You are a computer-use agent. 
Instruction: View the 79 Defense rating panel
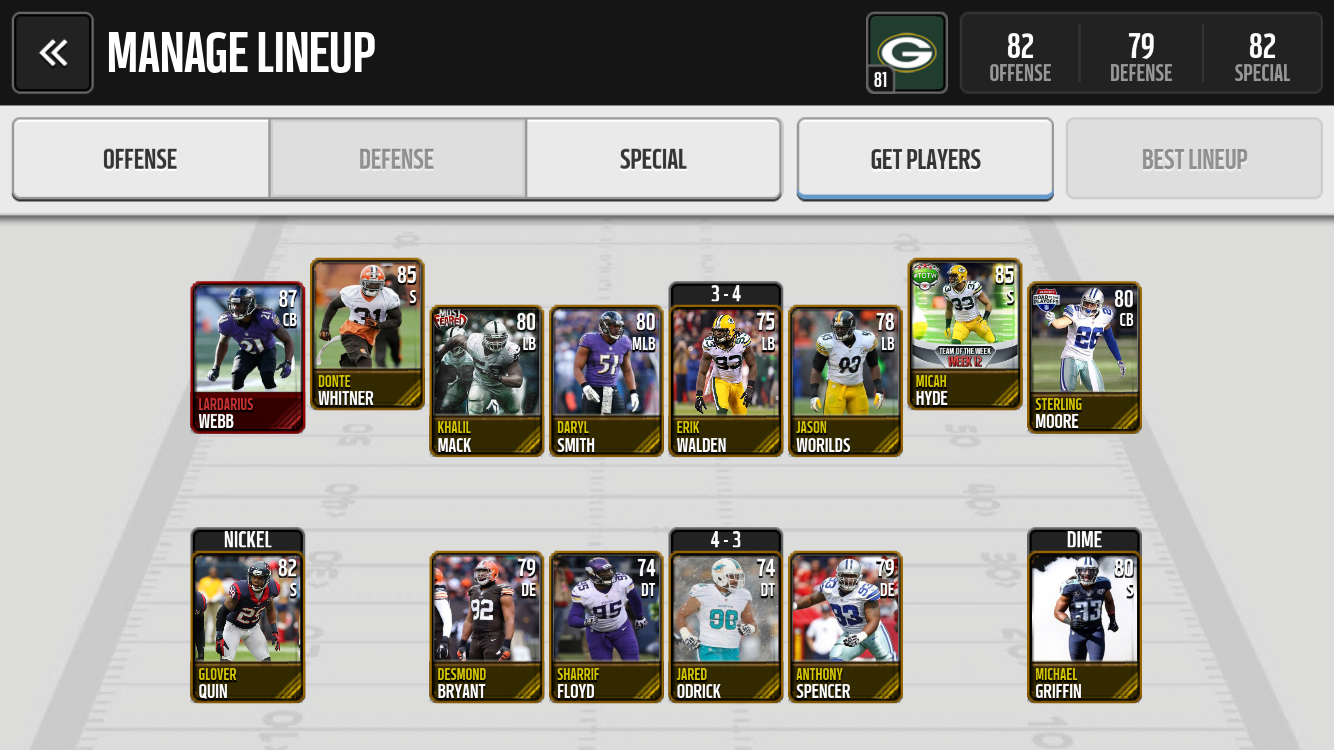point(1141,53)
